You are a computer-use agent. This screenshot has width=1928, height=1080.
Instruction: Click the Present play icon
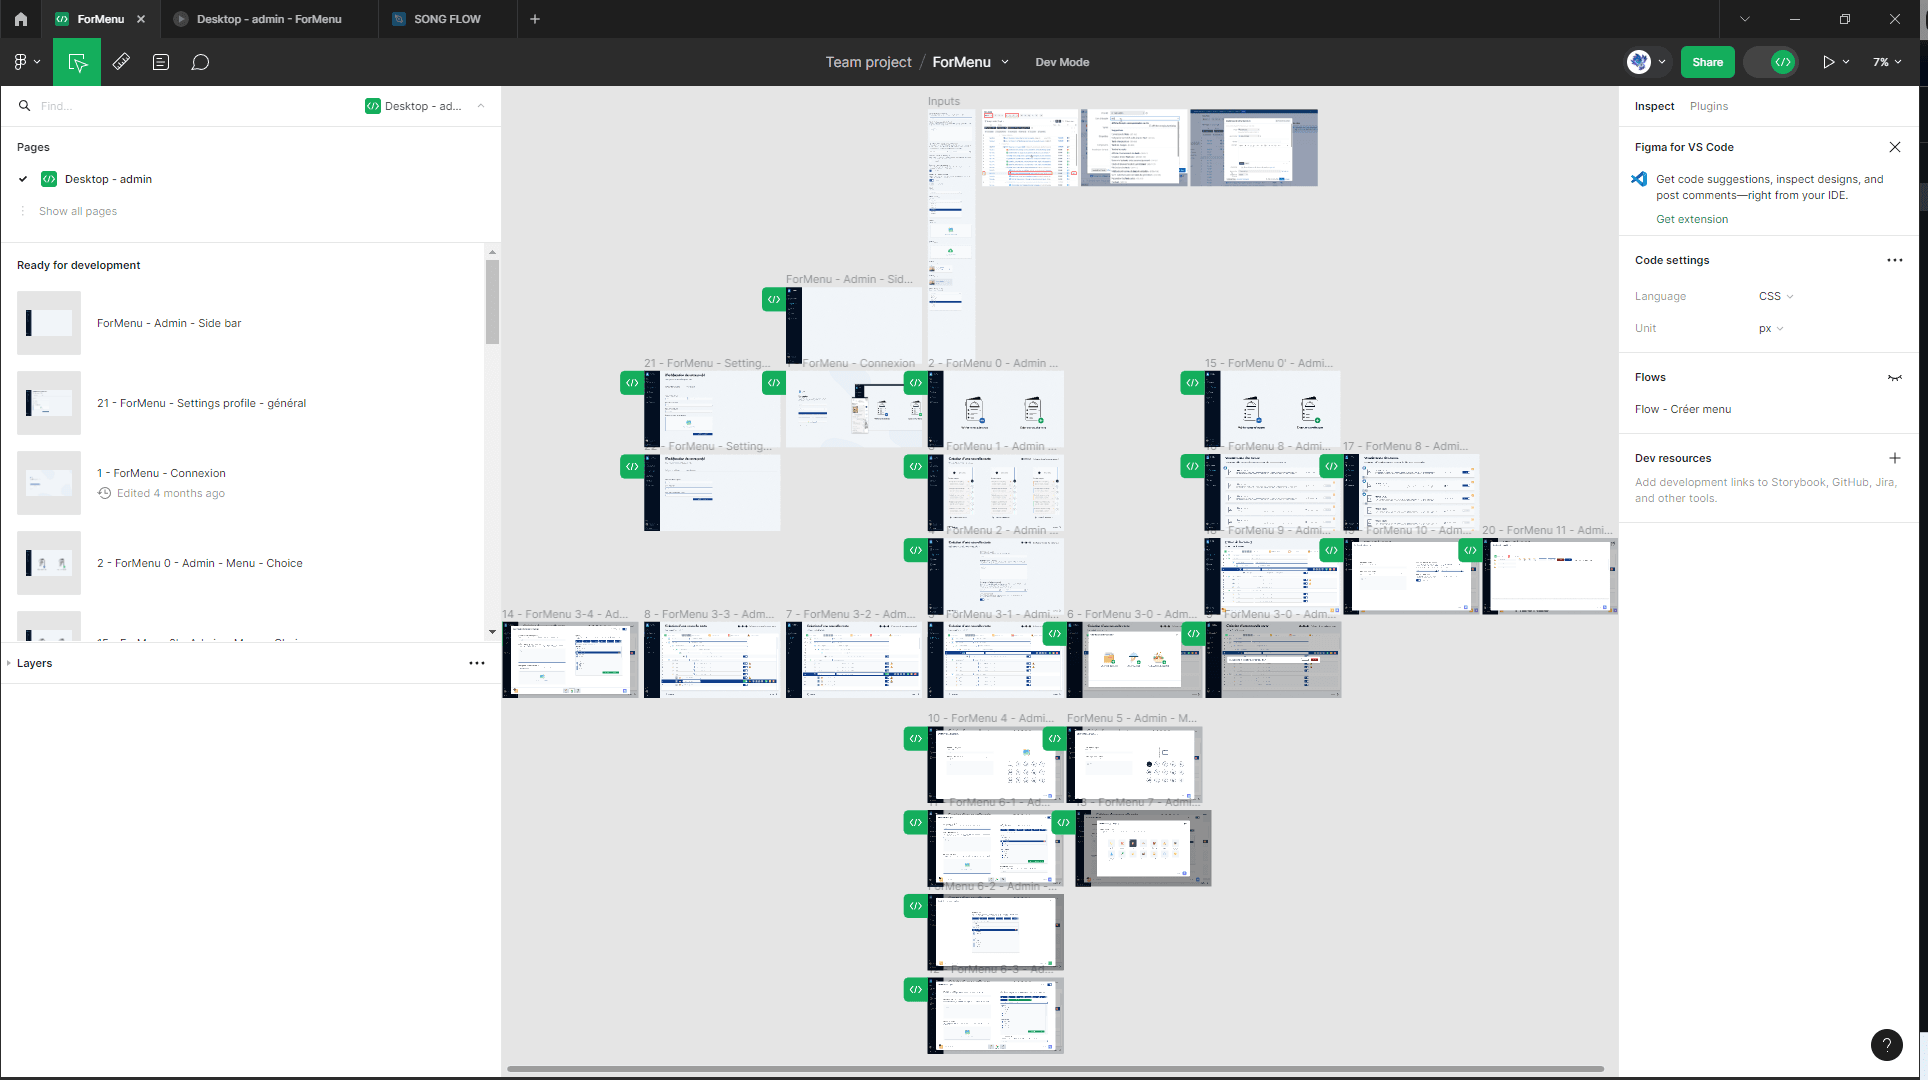[1828, 62]
